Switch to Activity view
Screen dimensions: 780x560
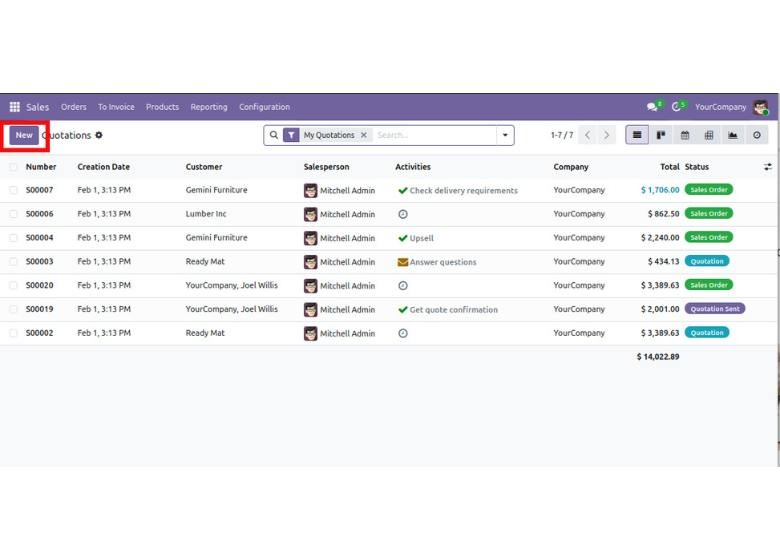(x=757, y=135)
